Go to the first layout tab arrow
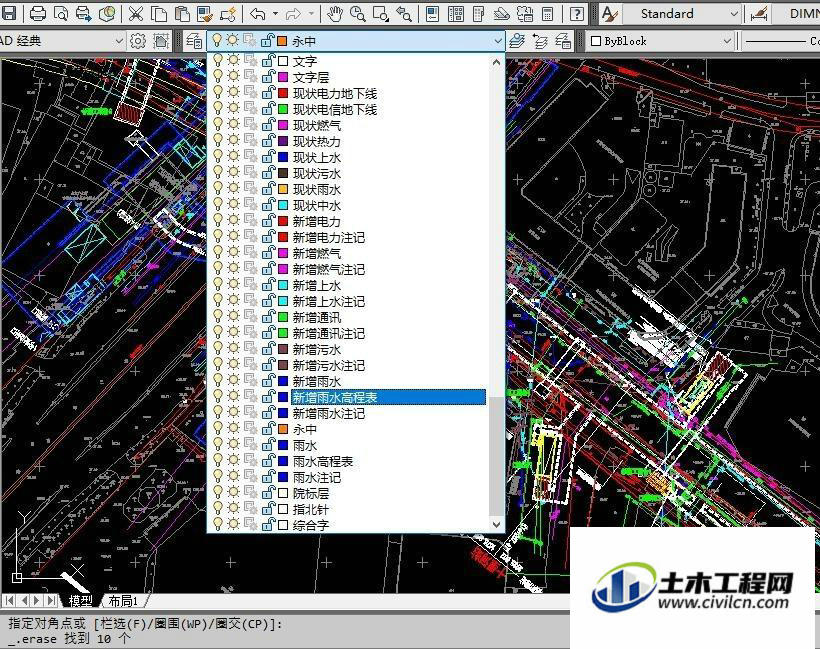This screenshot has width=820, height=649. click(x=9, y=600)
